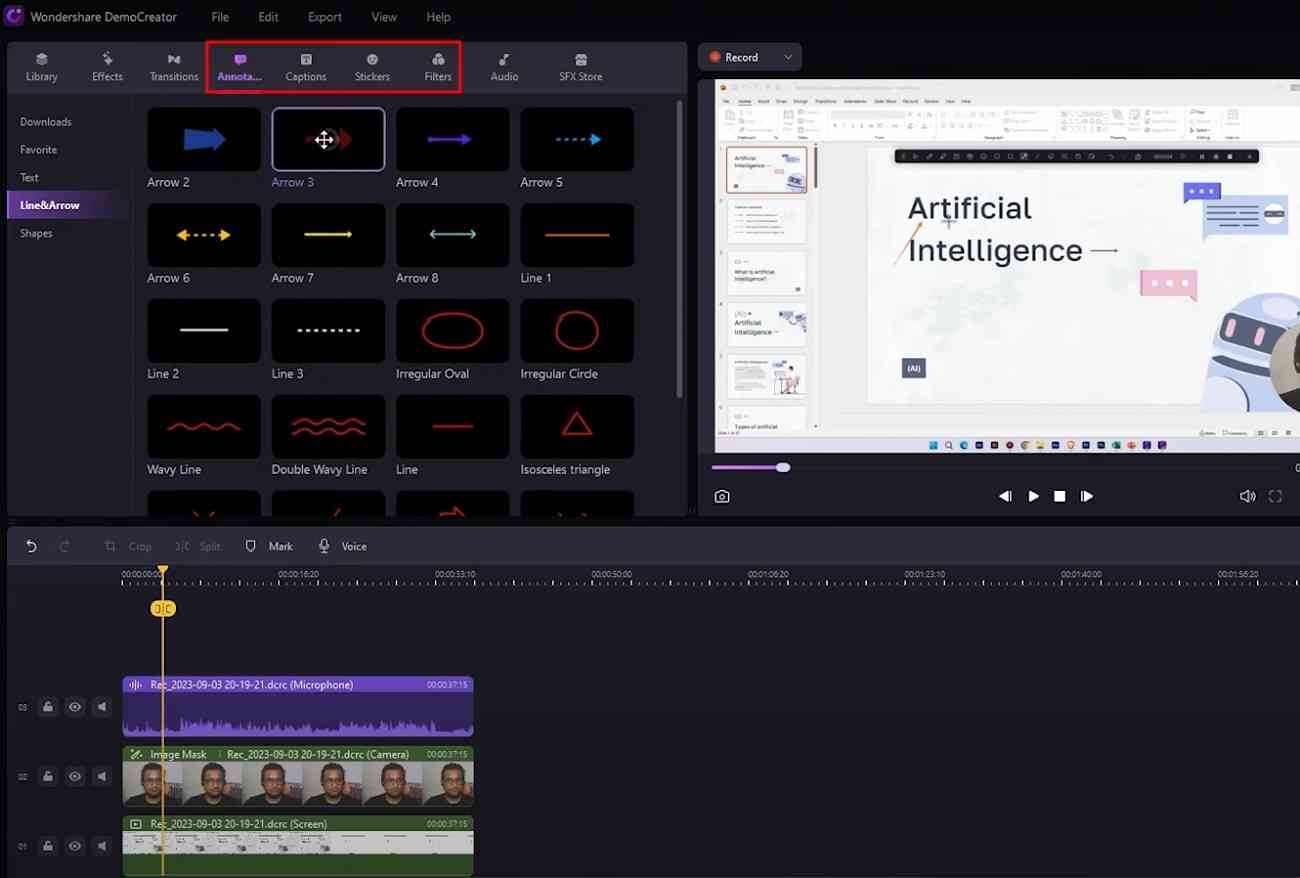Select the Irregular Circle annotation
The height and width of the screenshot is (878, 1300).
click(x=577, y=330)
